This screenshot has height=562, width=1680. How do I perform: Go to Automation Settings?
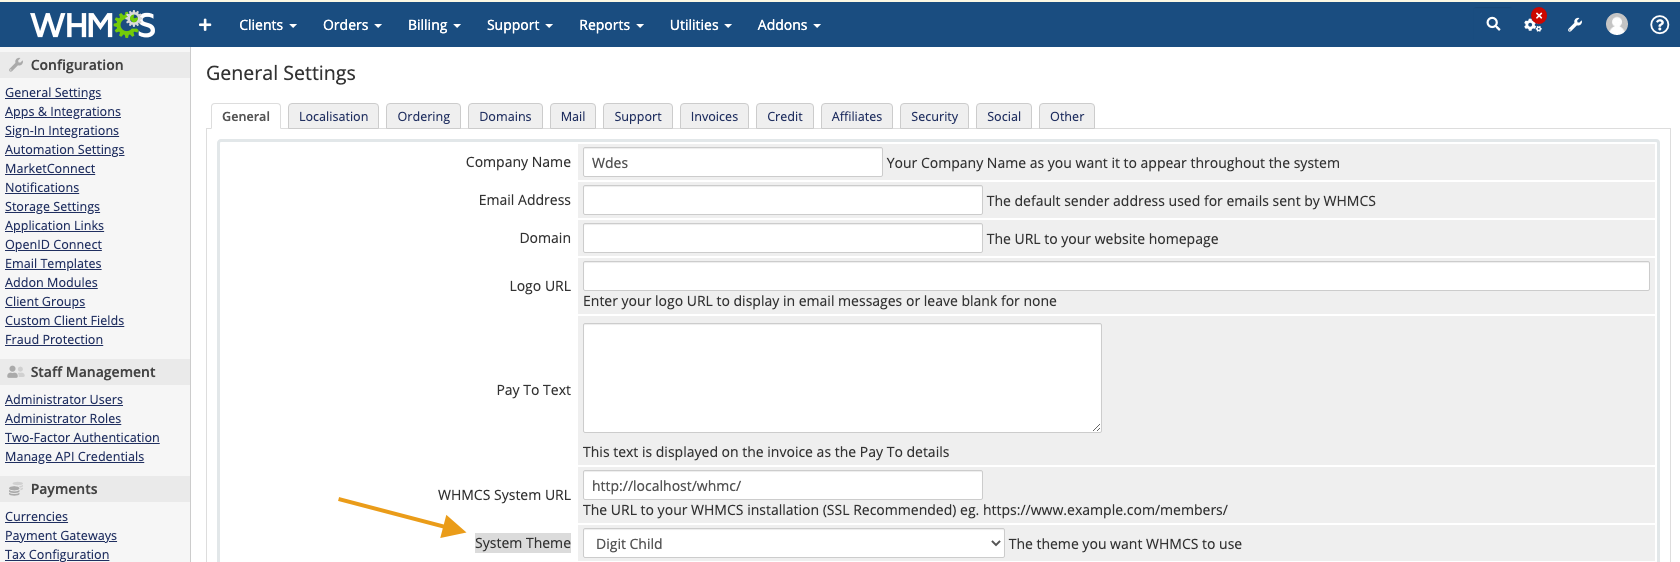pos(65,149)
